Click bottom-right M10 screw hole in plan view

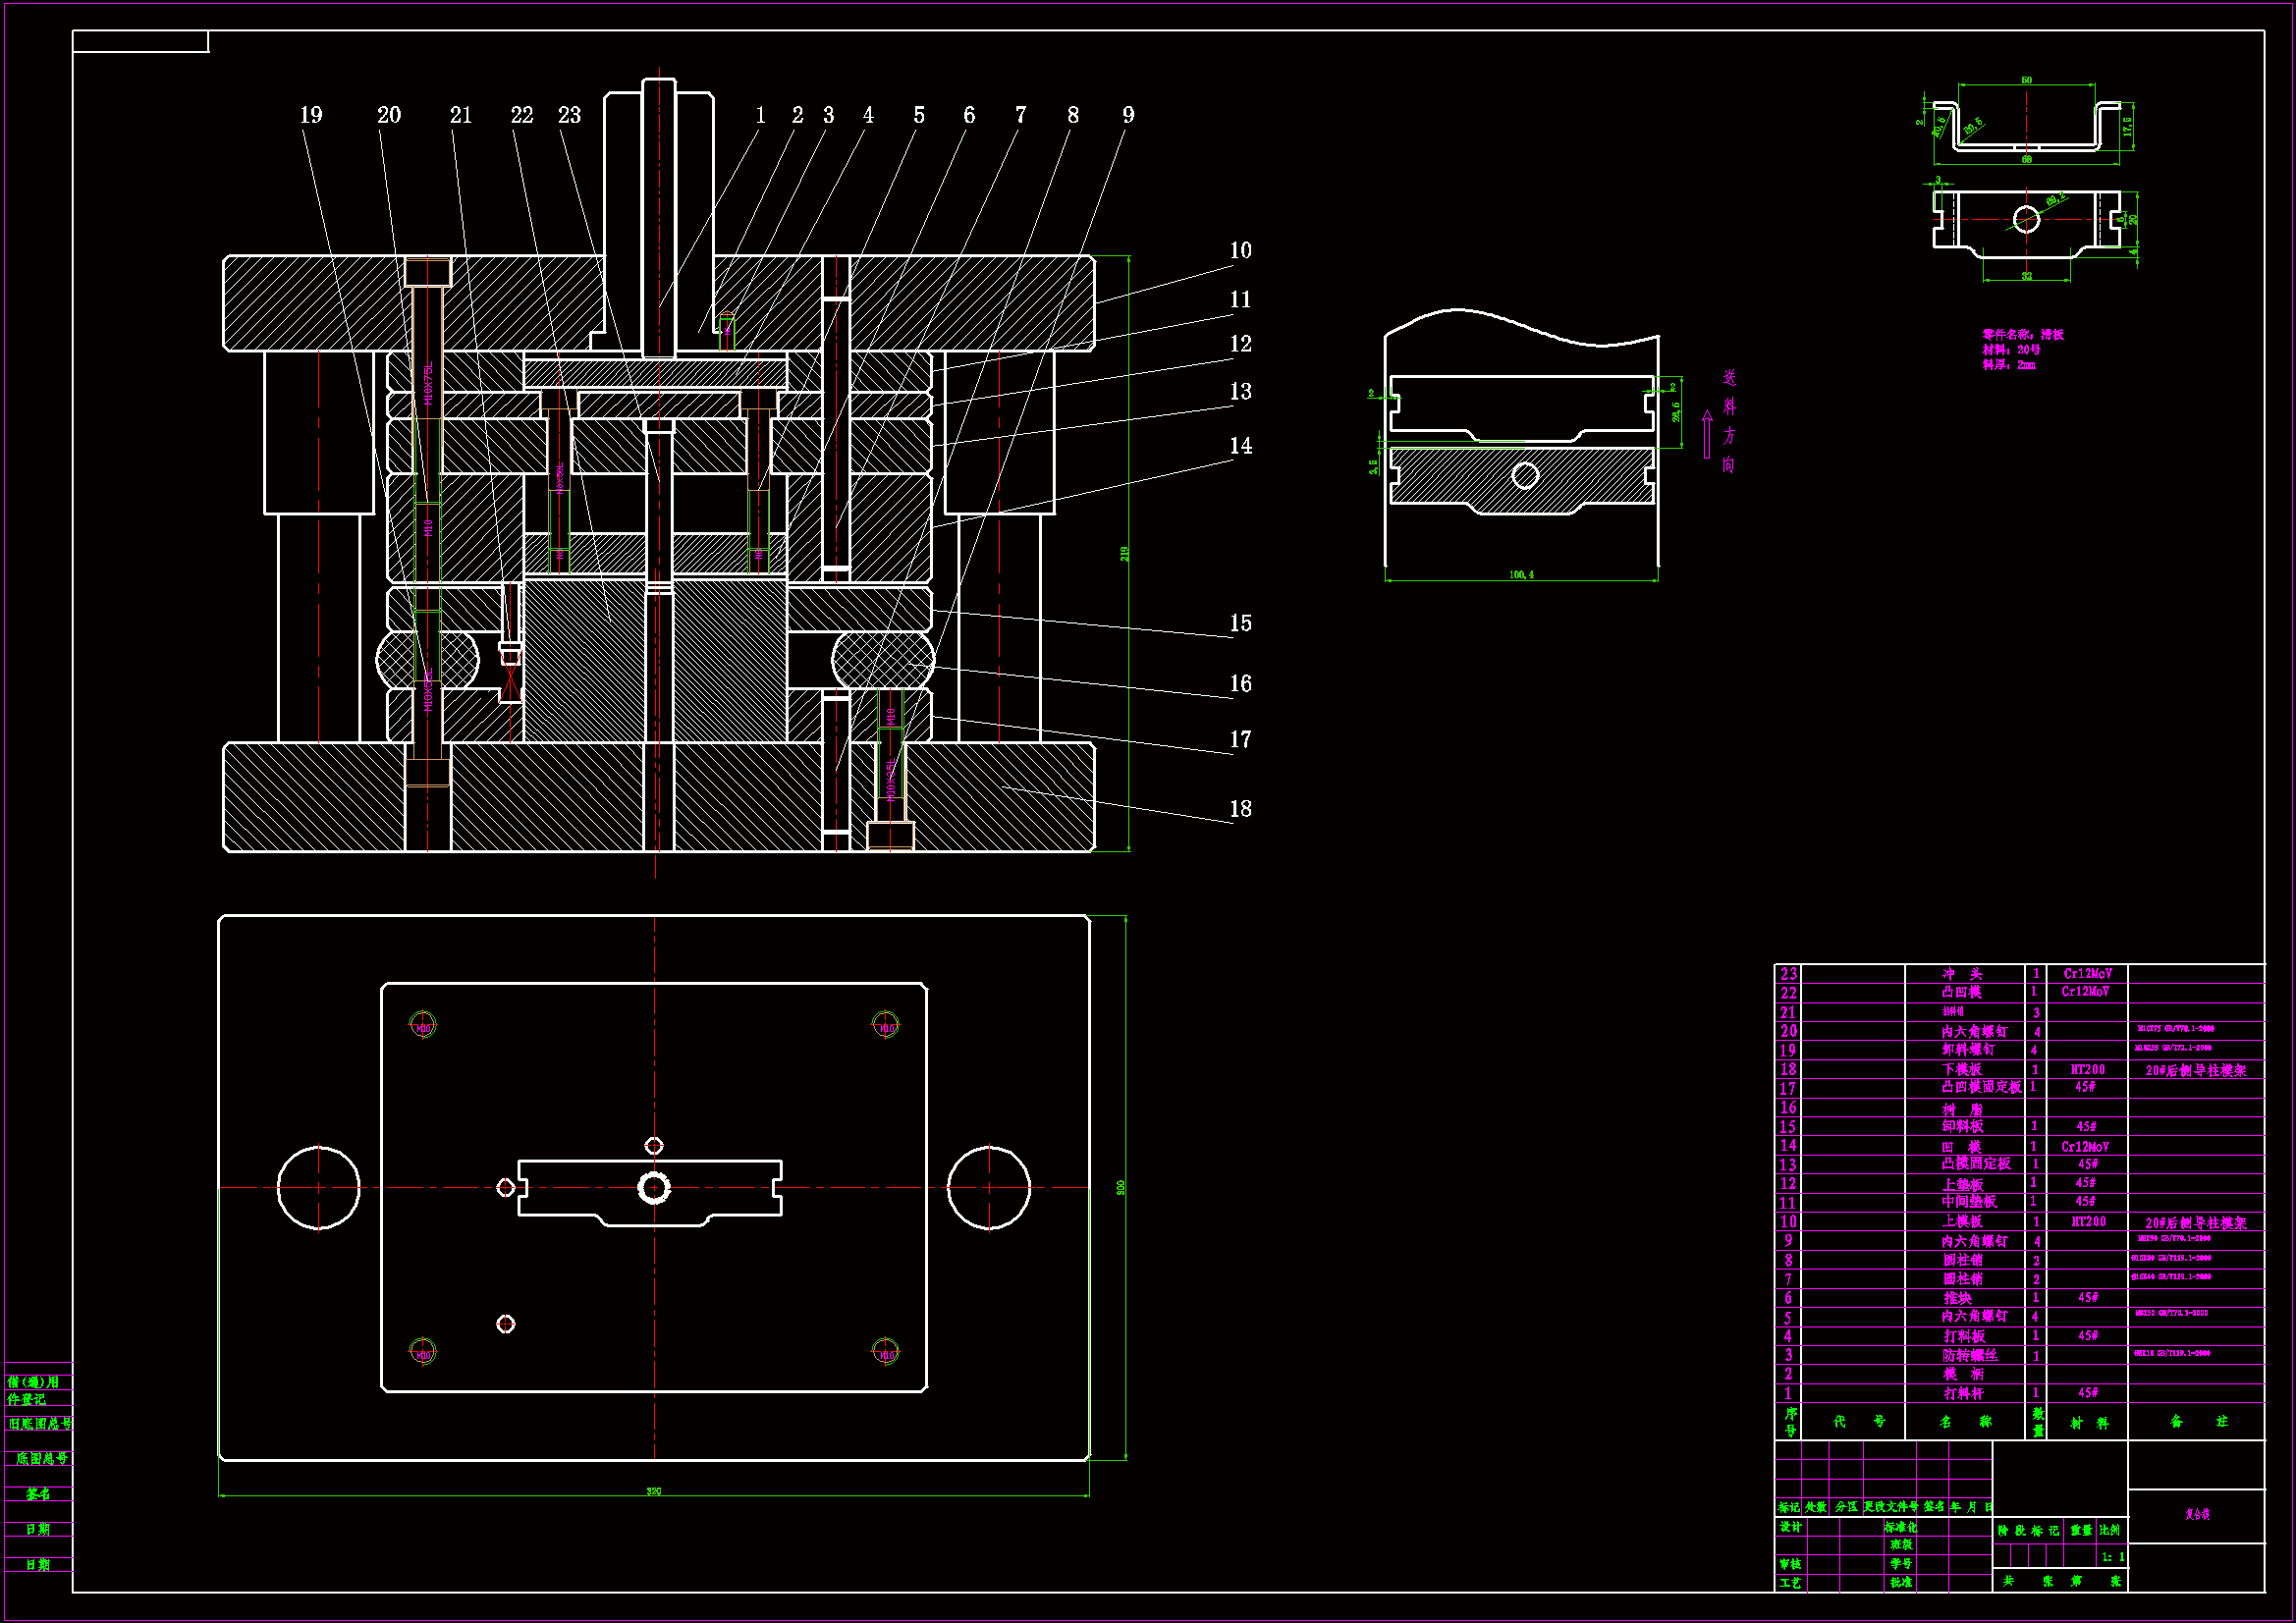[885, 1353]
